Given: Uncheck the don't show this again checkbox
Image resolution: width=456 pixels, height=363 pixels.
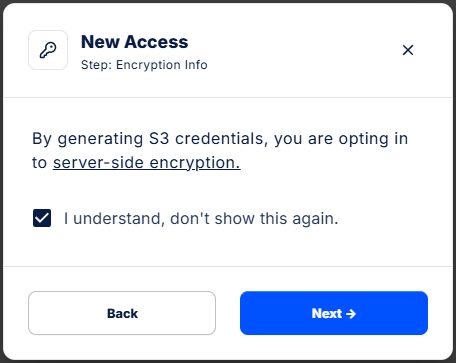Looking at the screenshot, I should 42,218.
